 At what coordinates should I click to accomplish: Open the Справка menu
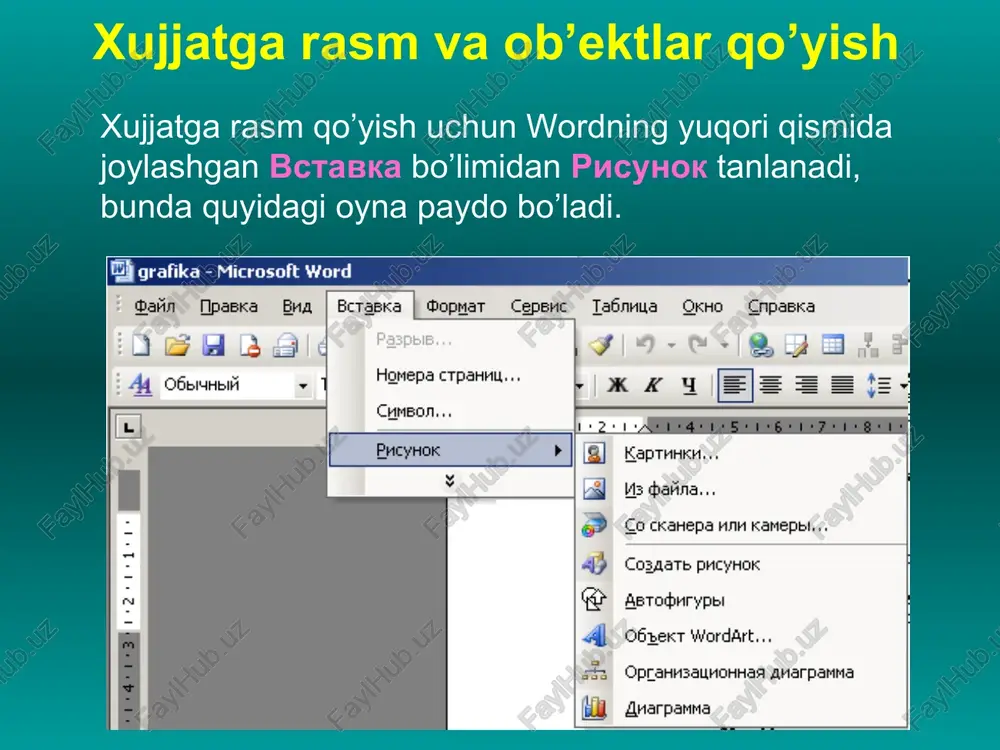[781, 306]
